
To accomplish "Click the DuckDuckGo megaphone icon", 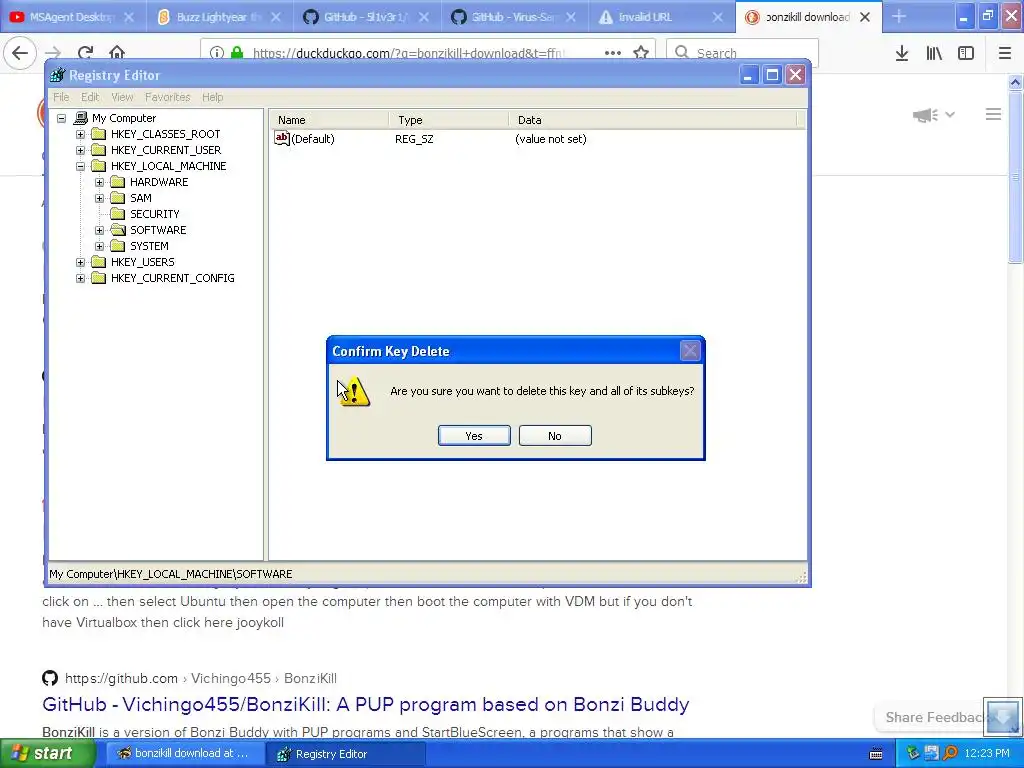I will pos(925,116).
